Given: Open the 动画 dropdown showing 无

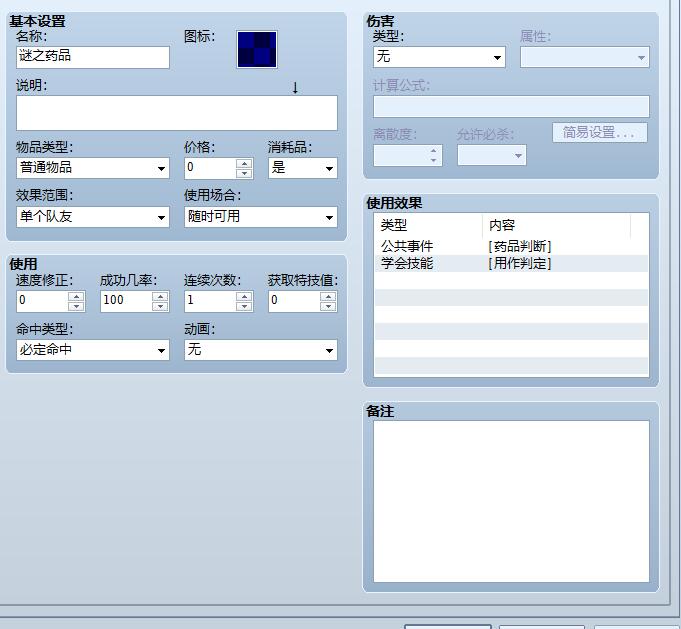Looking at the screenshot, I should coord(261,350).
